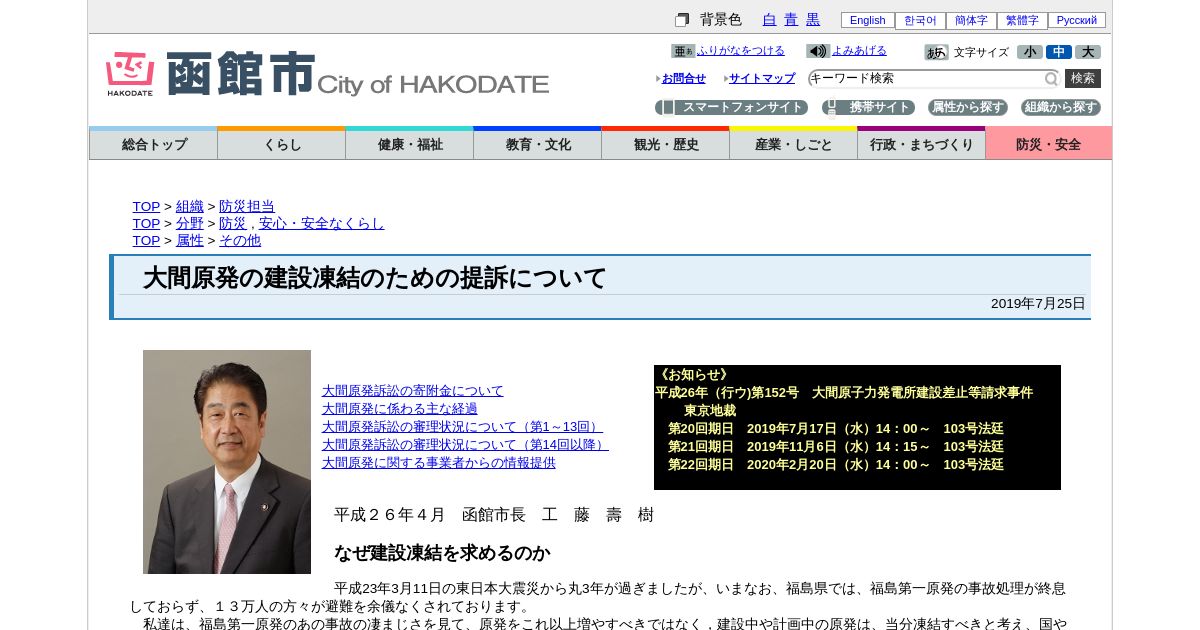Image resolution: width=1200 pixels, height=630 pixels.
Task: Click TOP in the 組織 breadcrumb row
Action: [146, 206]
